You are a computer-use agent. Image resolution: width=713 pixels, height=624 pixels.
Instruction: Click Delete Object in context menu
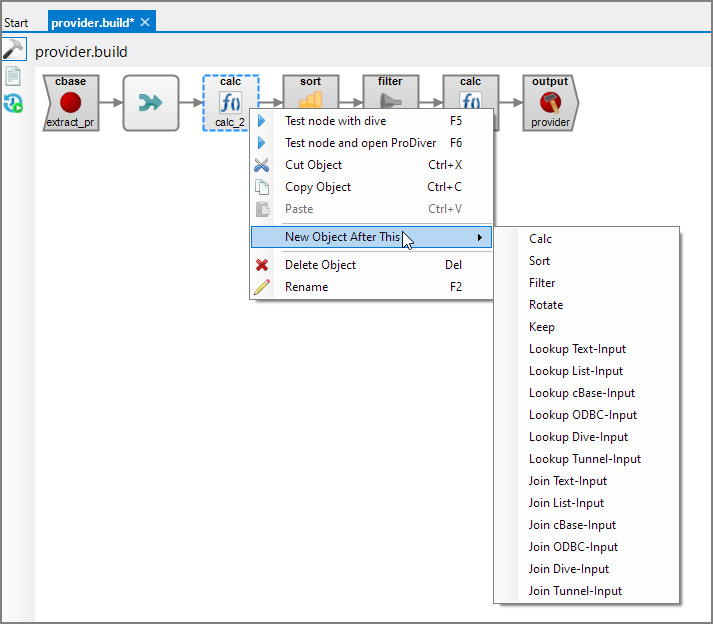[320, 265]
